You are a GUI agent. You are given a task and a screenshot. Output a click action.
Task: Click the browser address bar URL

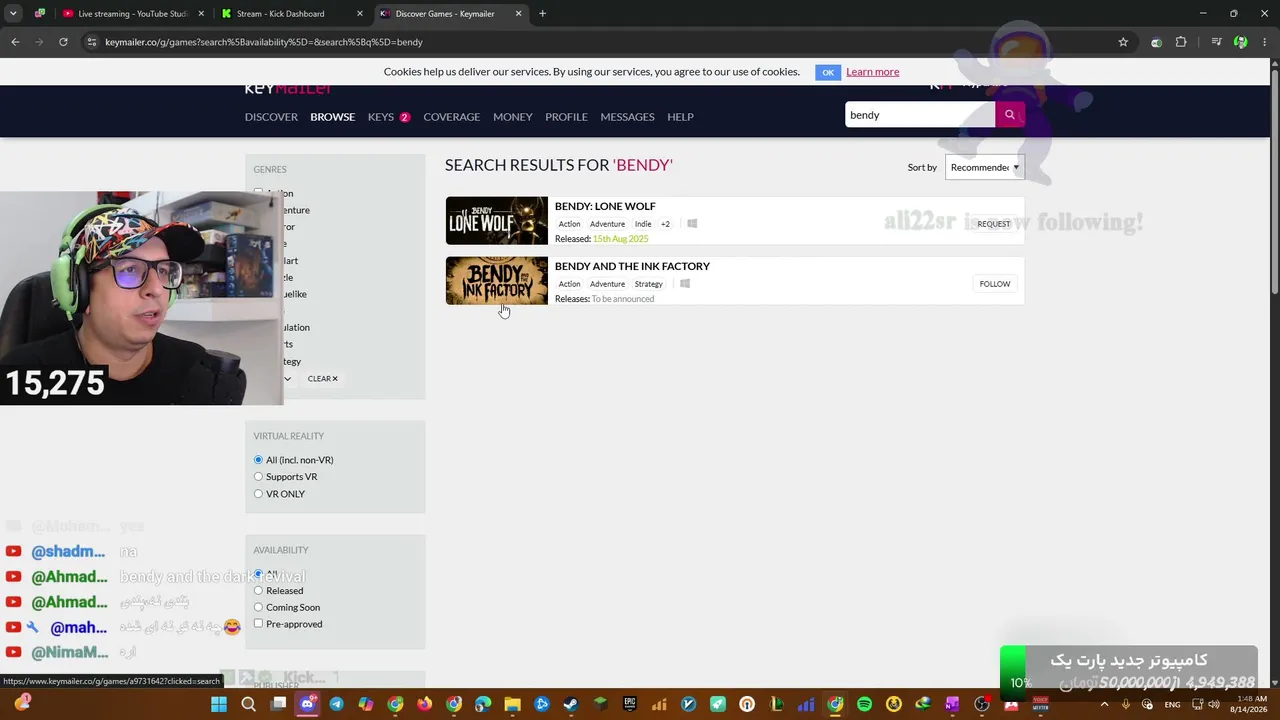pyautogui.click(x=264, y=42)
